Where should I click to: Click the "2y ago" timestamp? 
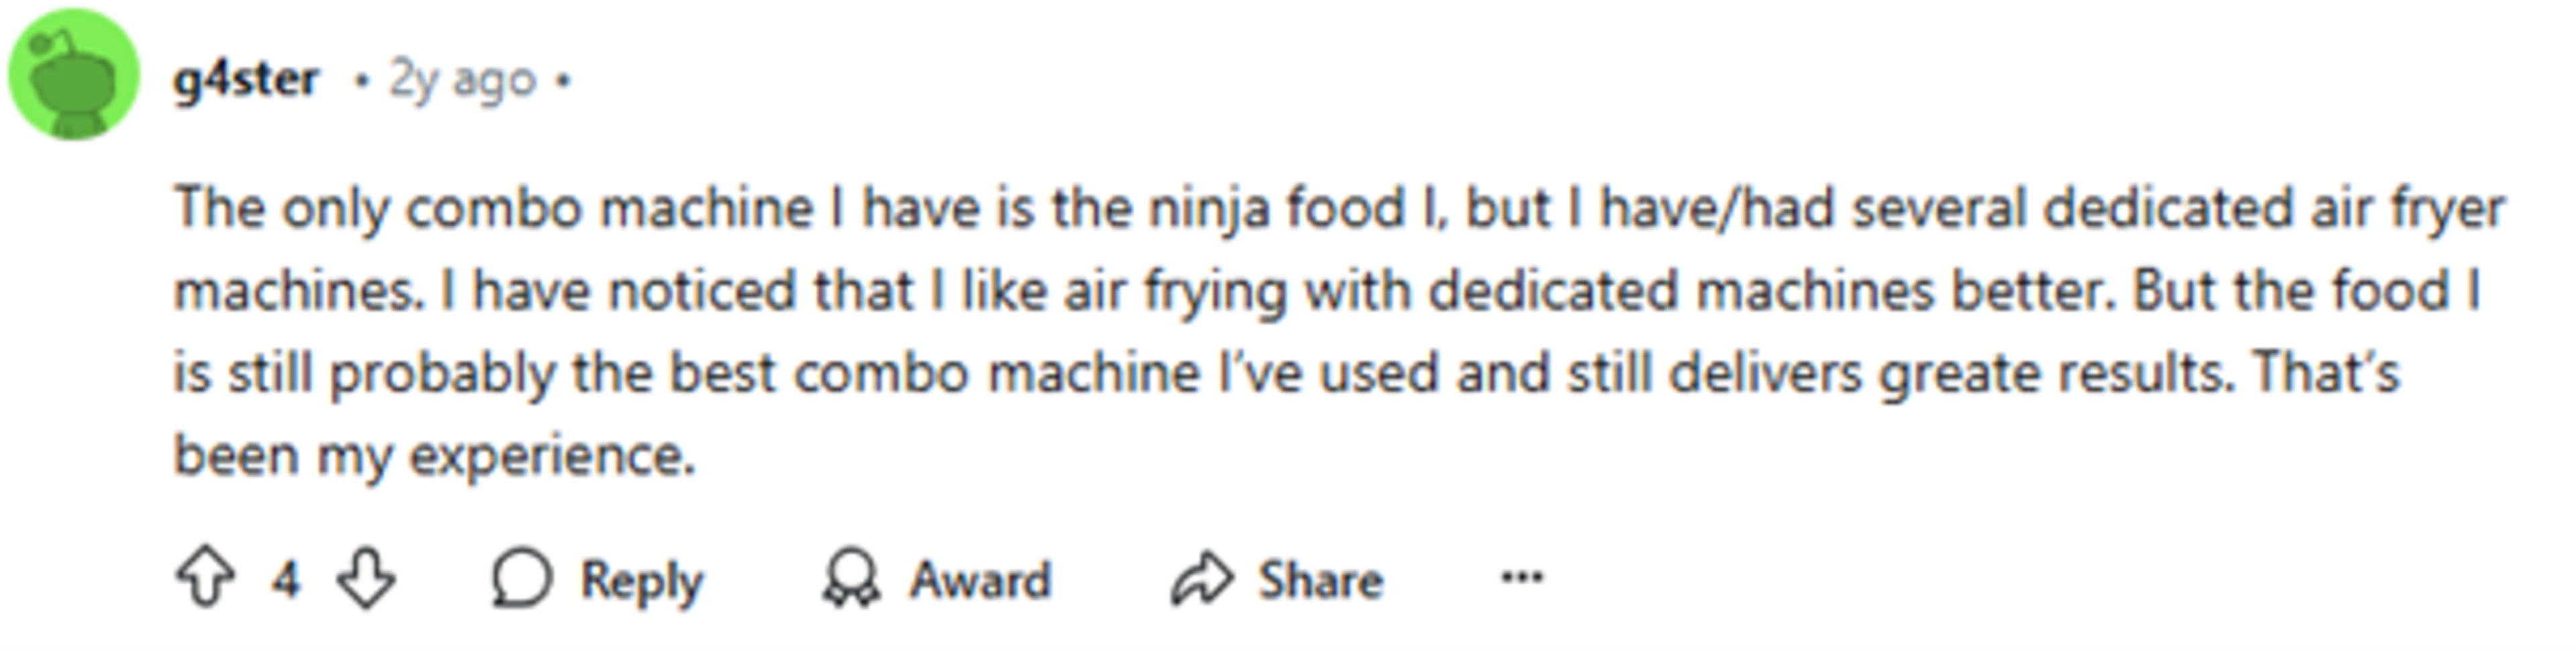point(462,79)
